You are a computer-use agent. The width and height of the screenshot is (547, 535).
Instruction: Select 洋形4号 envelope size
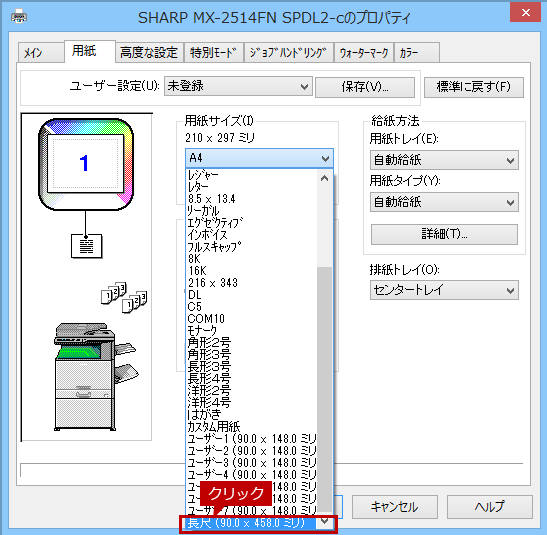coord(251,402)
